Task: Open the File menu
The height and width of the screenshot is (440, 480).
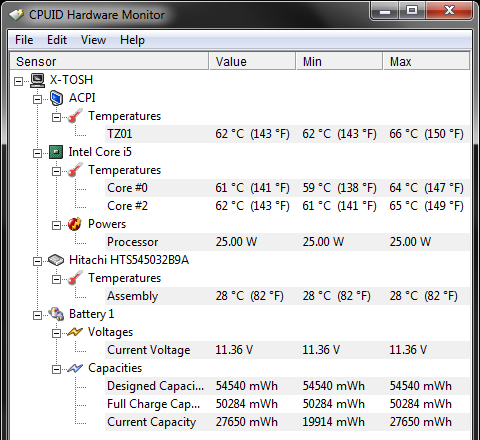Action: click(x=24, y=40)
